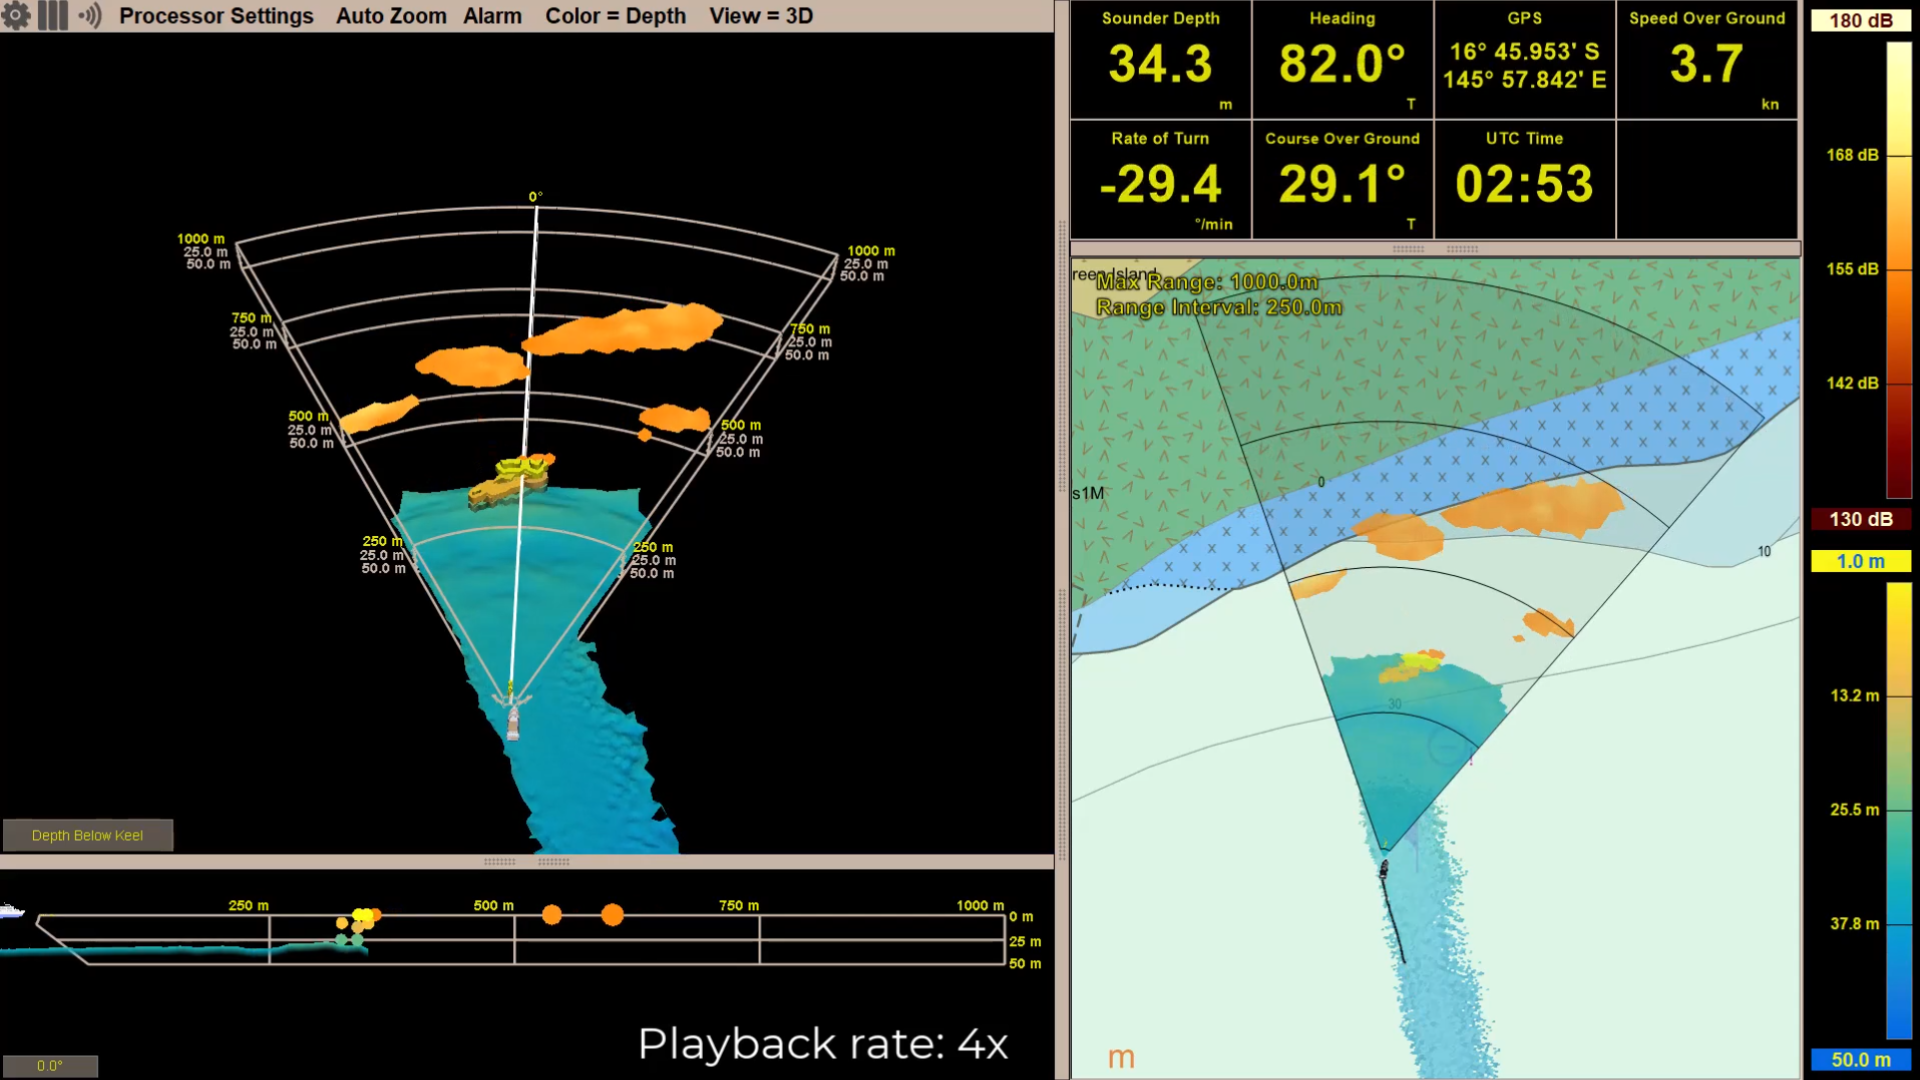Click the Max Range: 1000.0m chart label
The width and height of the screenshot is (1920, 1080).
1207,282
